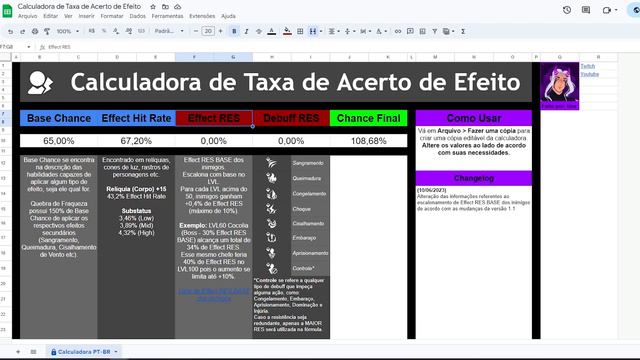Image resolution: width=640 pixels, height=360 pixels.
Task: Print the spreadsheet
Action: [x=35, y=31]
